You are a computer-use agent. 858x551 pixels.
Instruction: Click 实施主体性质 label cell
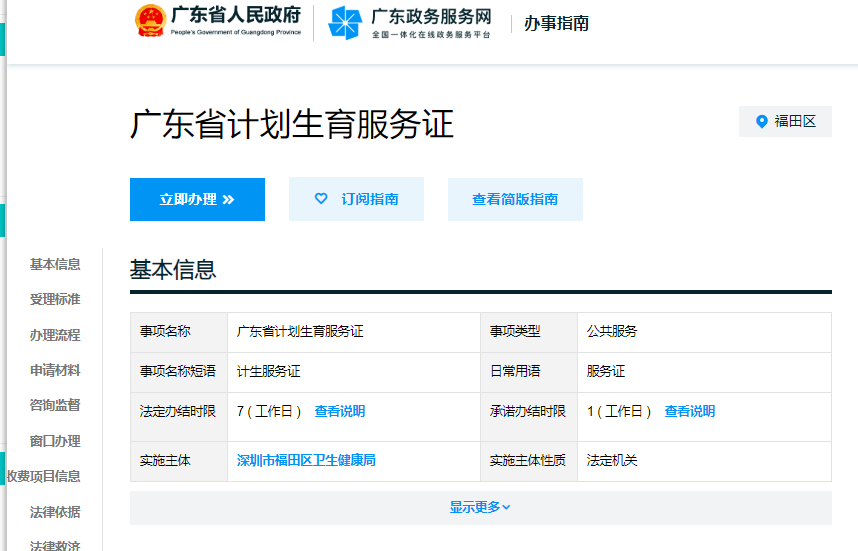tap(527, 460)
